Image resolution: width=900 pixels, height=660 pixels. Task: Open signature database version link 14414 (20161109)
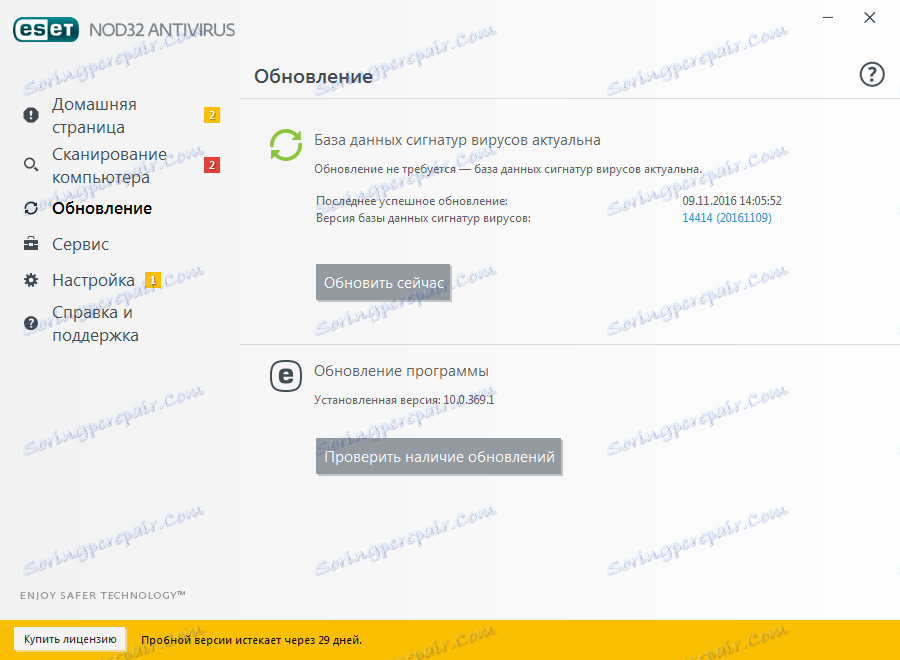[727, 218]
